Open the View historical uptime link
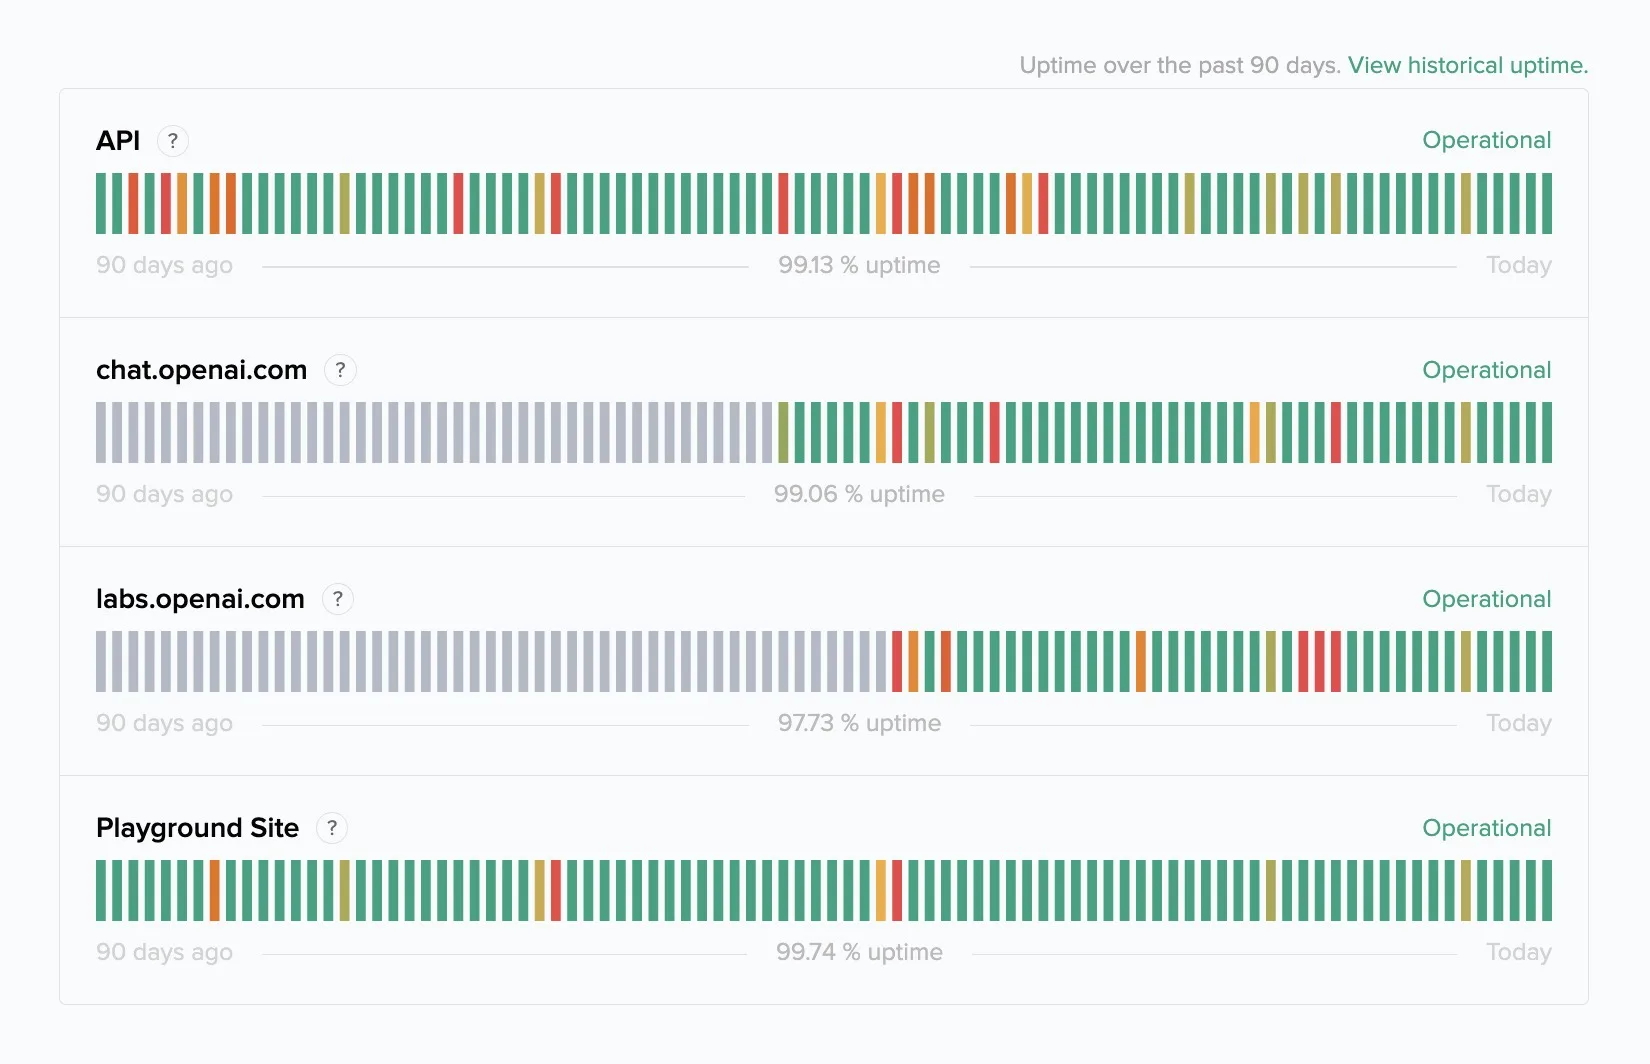Screen dimensions: 1650x1064 click(x=1467, y=65)
